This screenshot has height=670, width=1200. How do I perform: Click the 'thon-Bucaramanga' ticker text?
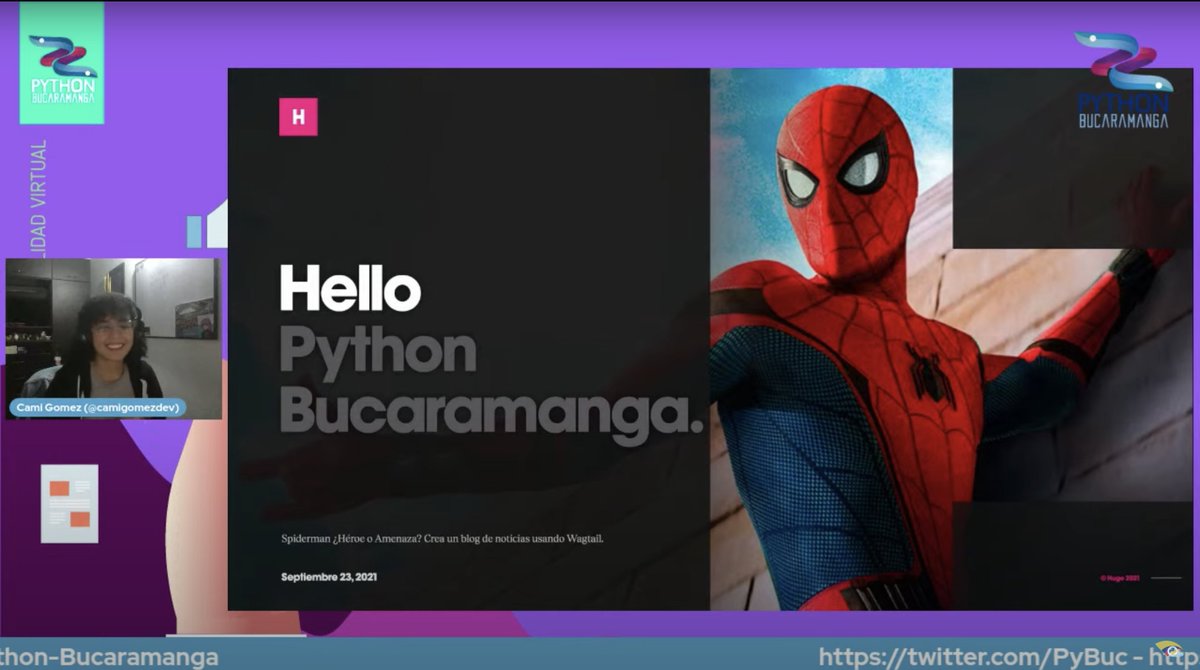pyautogui.click(x=110, y=657)
